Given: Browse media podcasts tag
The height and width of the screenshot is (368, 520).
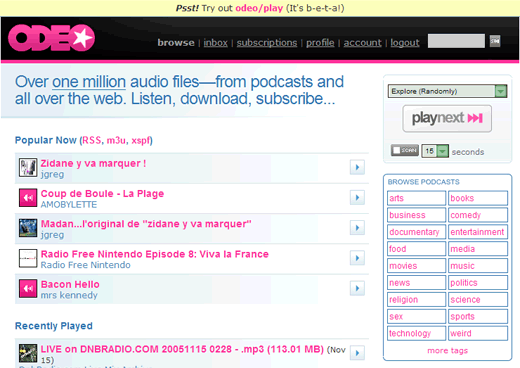Looking at the screenshot, I should [x=478, y=249].
